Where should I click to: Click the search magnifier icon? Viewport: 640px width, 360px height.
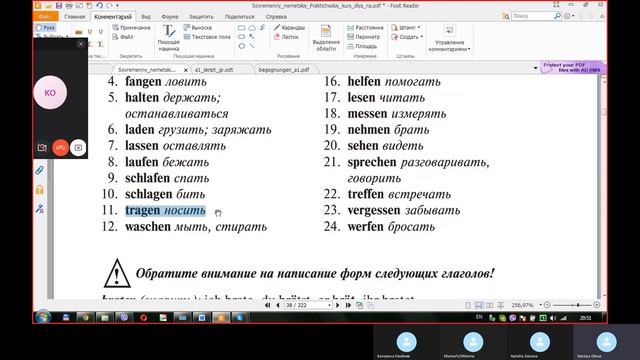click(x=558, y=16)
